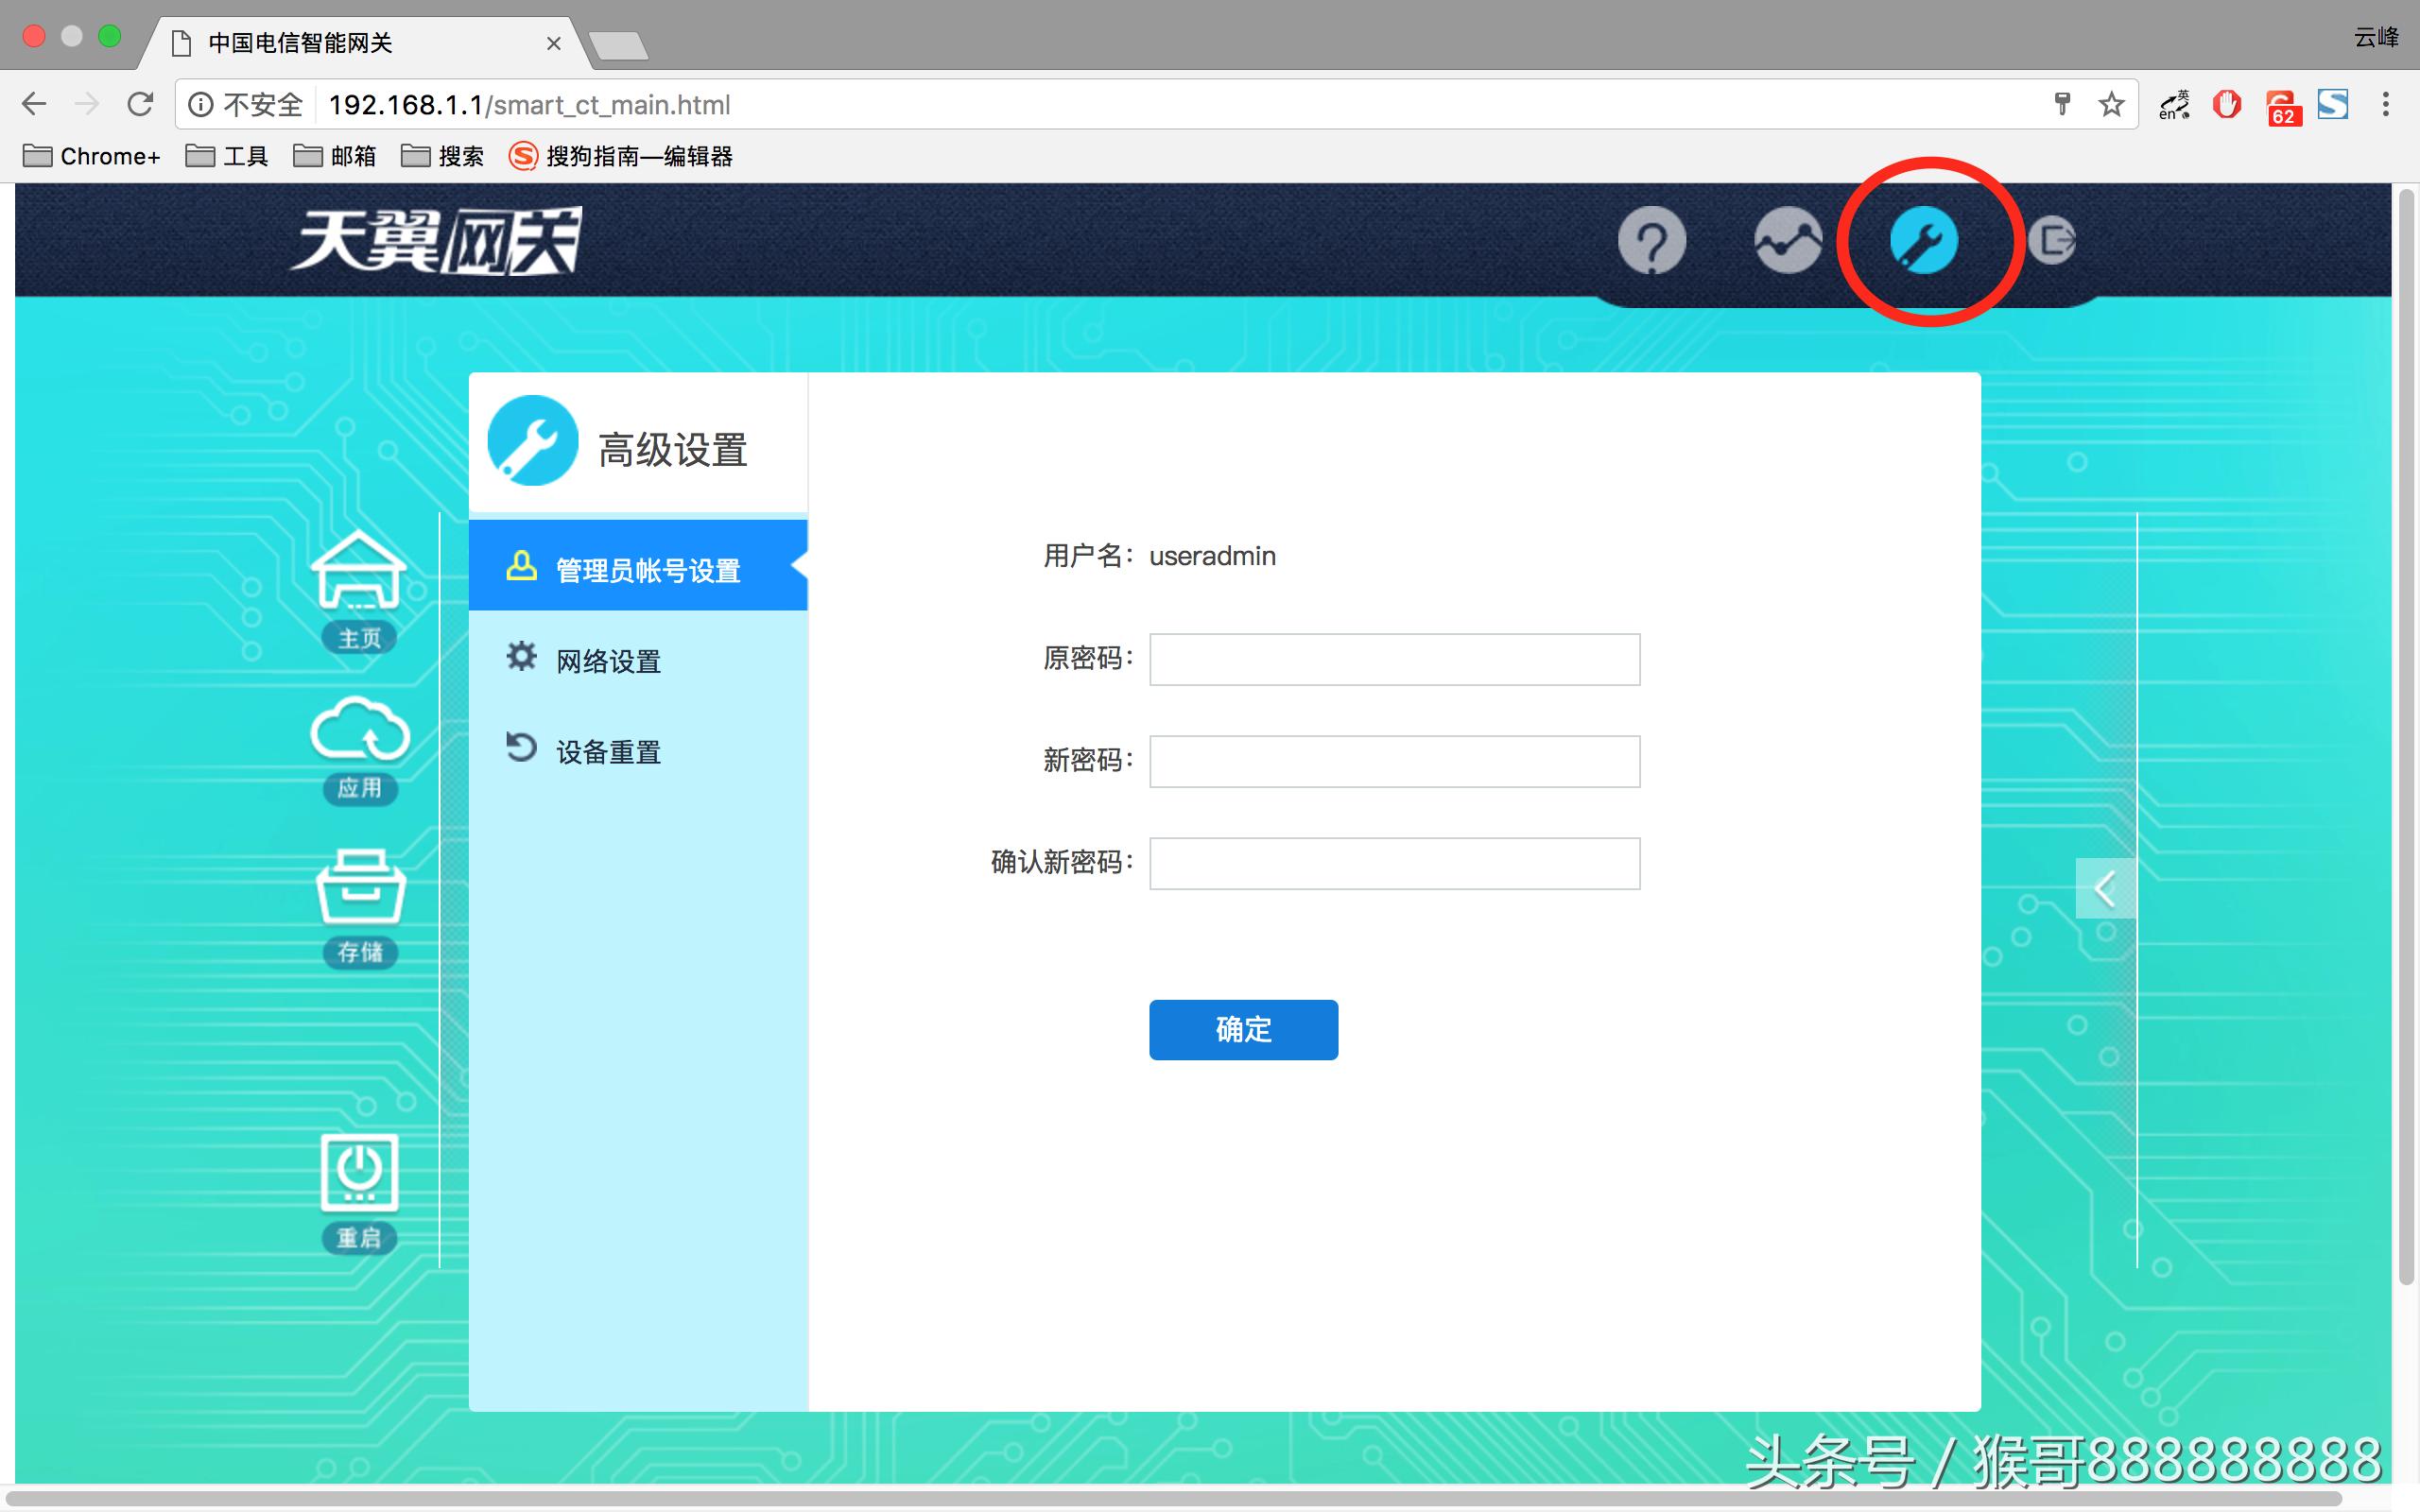The height and width of the screenshot is (1512, 2420).
Task: Open the network statistics icon
Action: (1788, 242)
